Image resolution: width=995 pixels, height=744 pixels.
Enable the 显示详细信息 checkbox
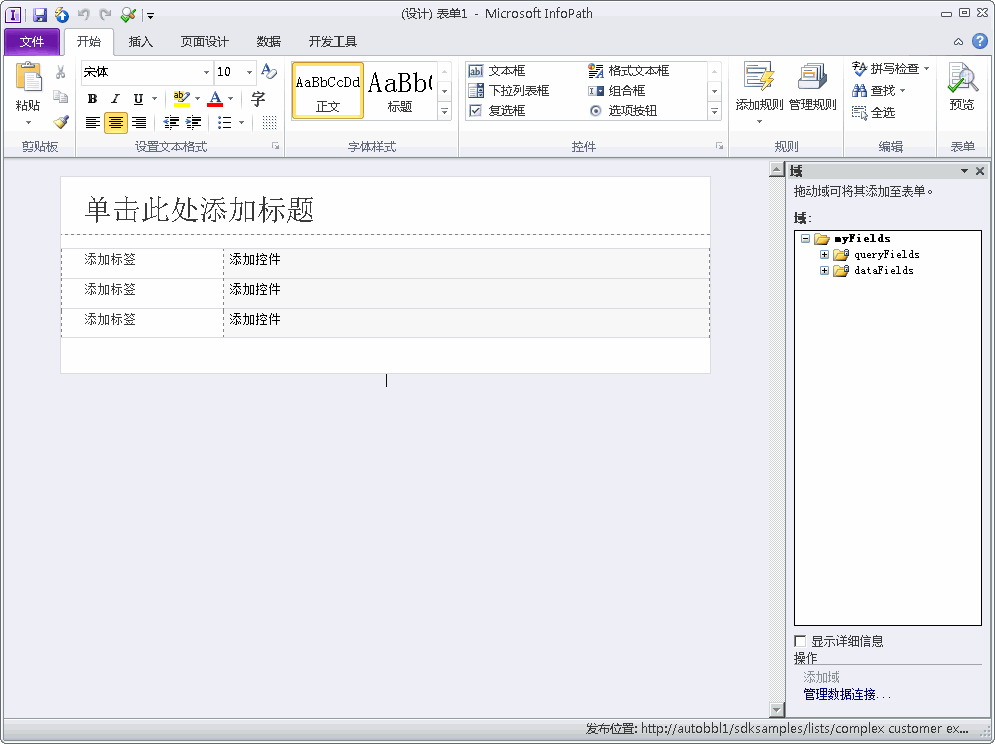pyautogui.click(x=800, y=641)
